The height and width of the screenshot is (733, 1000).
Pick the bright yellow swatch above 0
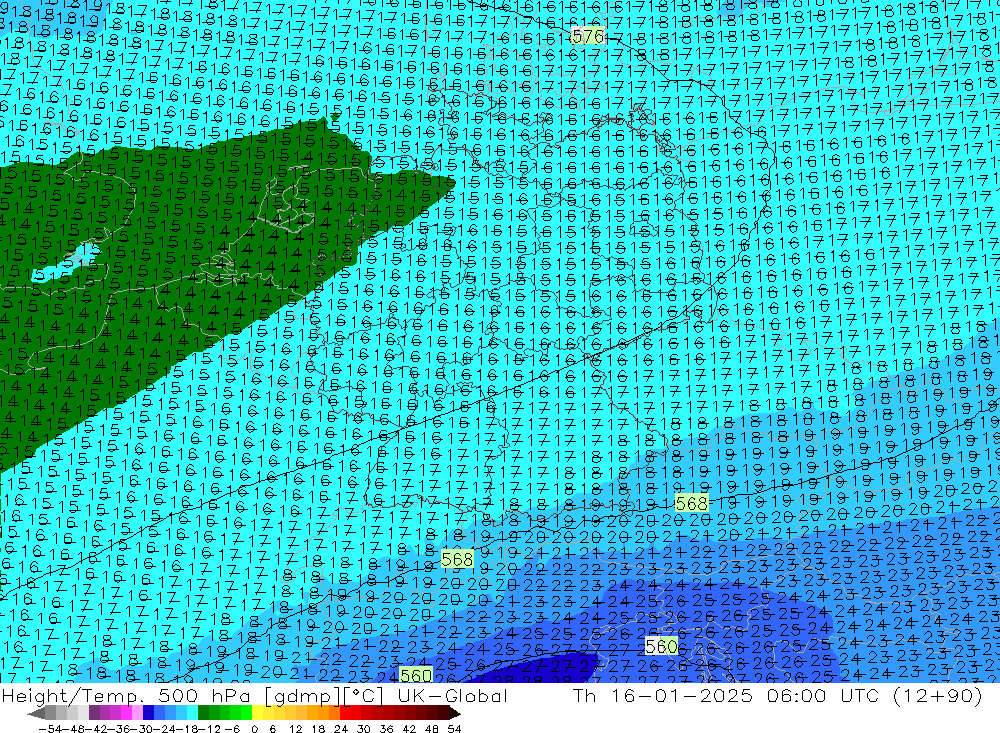click(x=258, y=713)
